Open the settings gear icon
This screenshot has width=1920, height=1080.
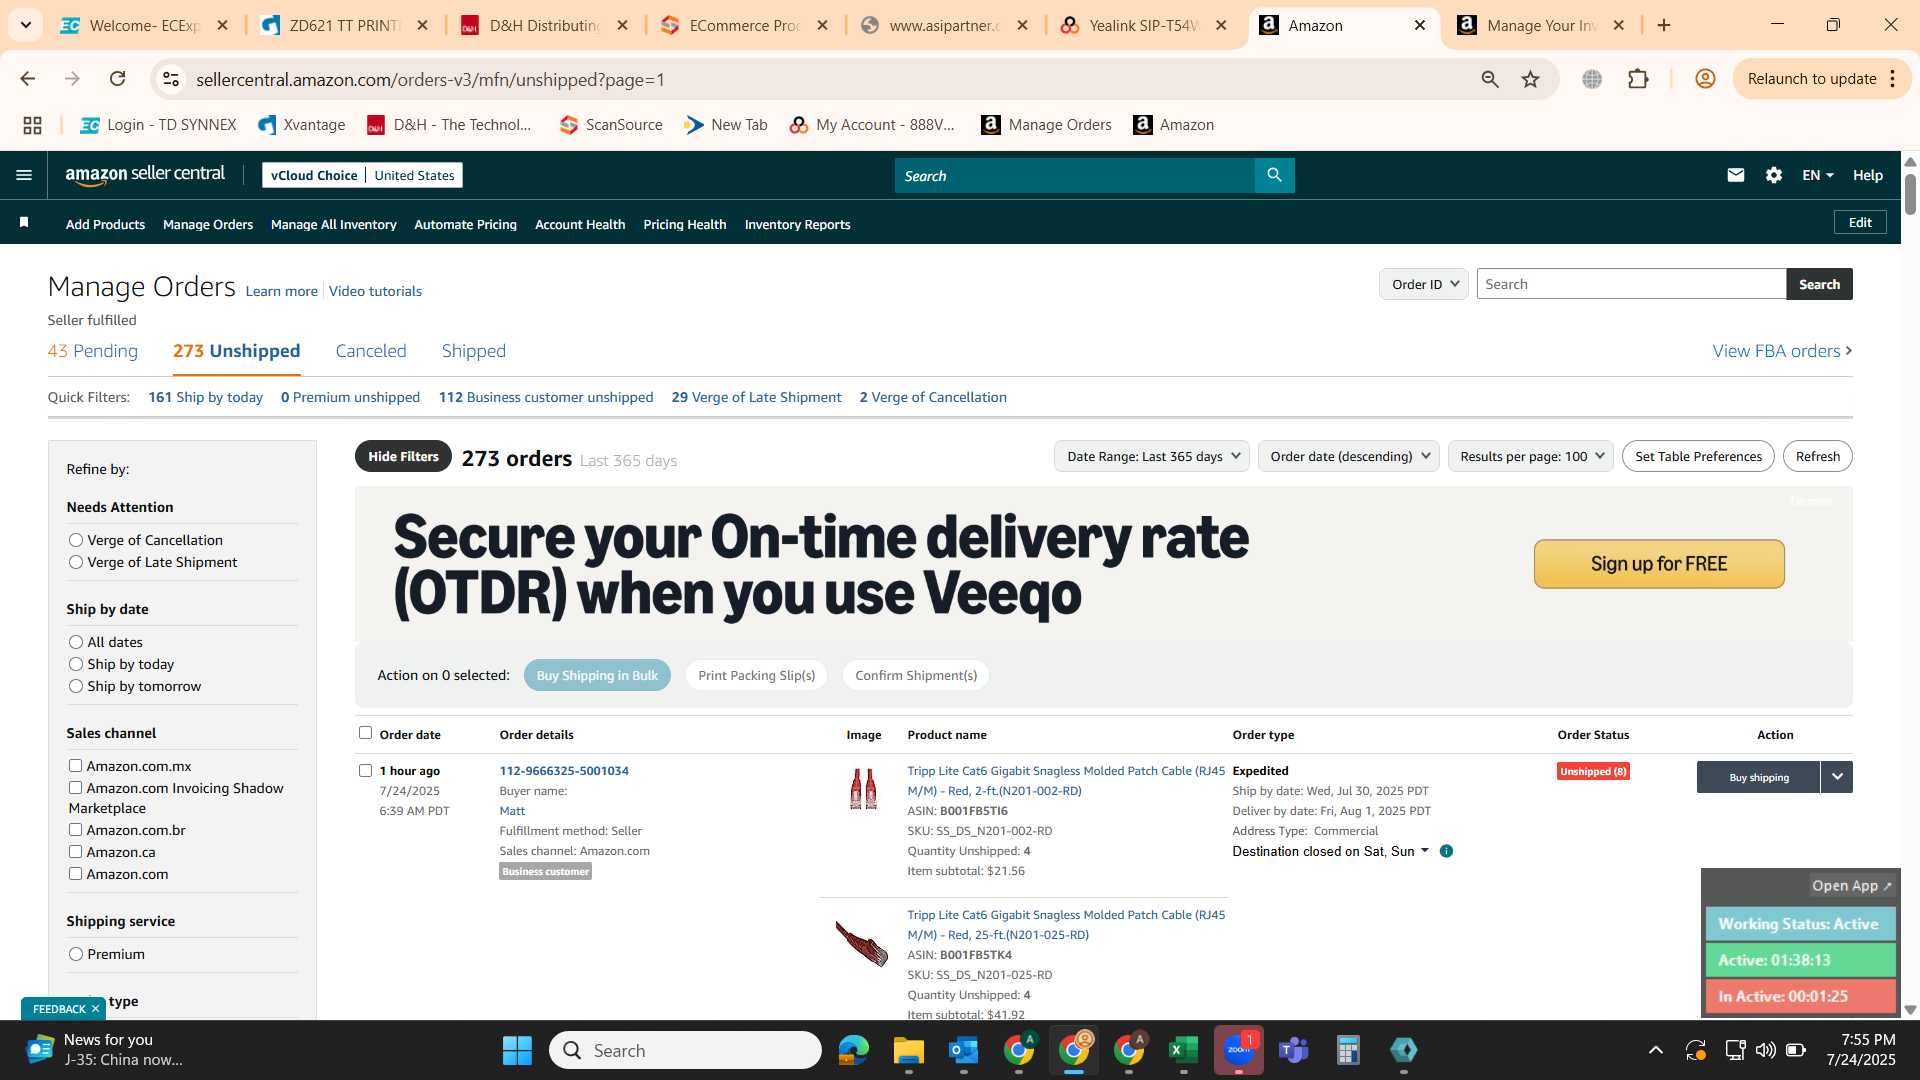1774,175
